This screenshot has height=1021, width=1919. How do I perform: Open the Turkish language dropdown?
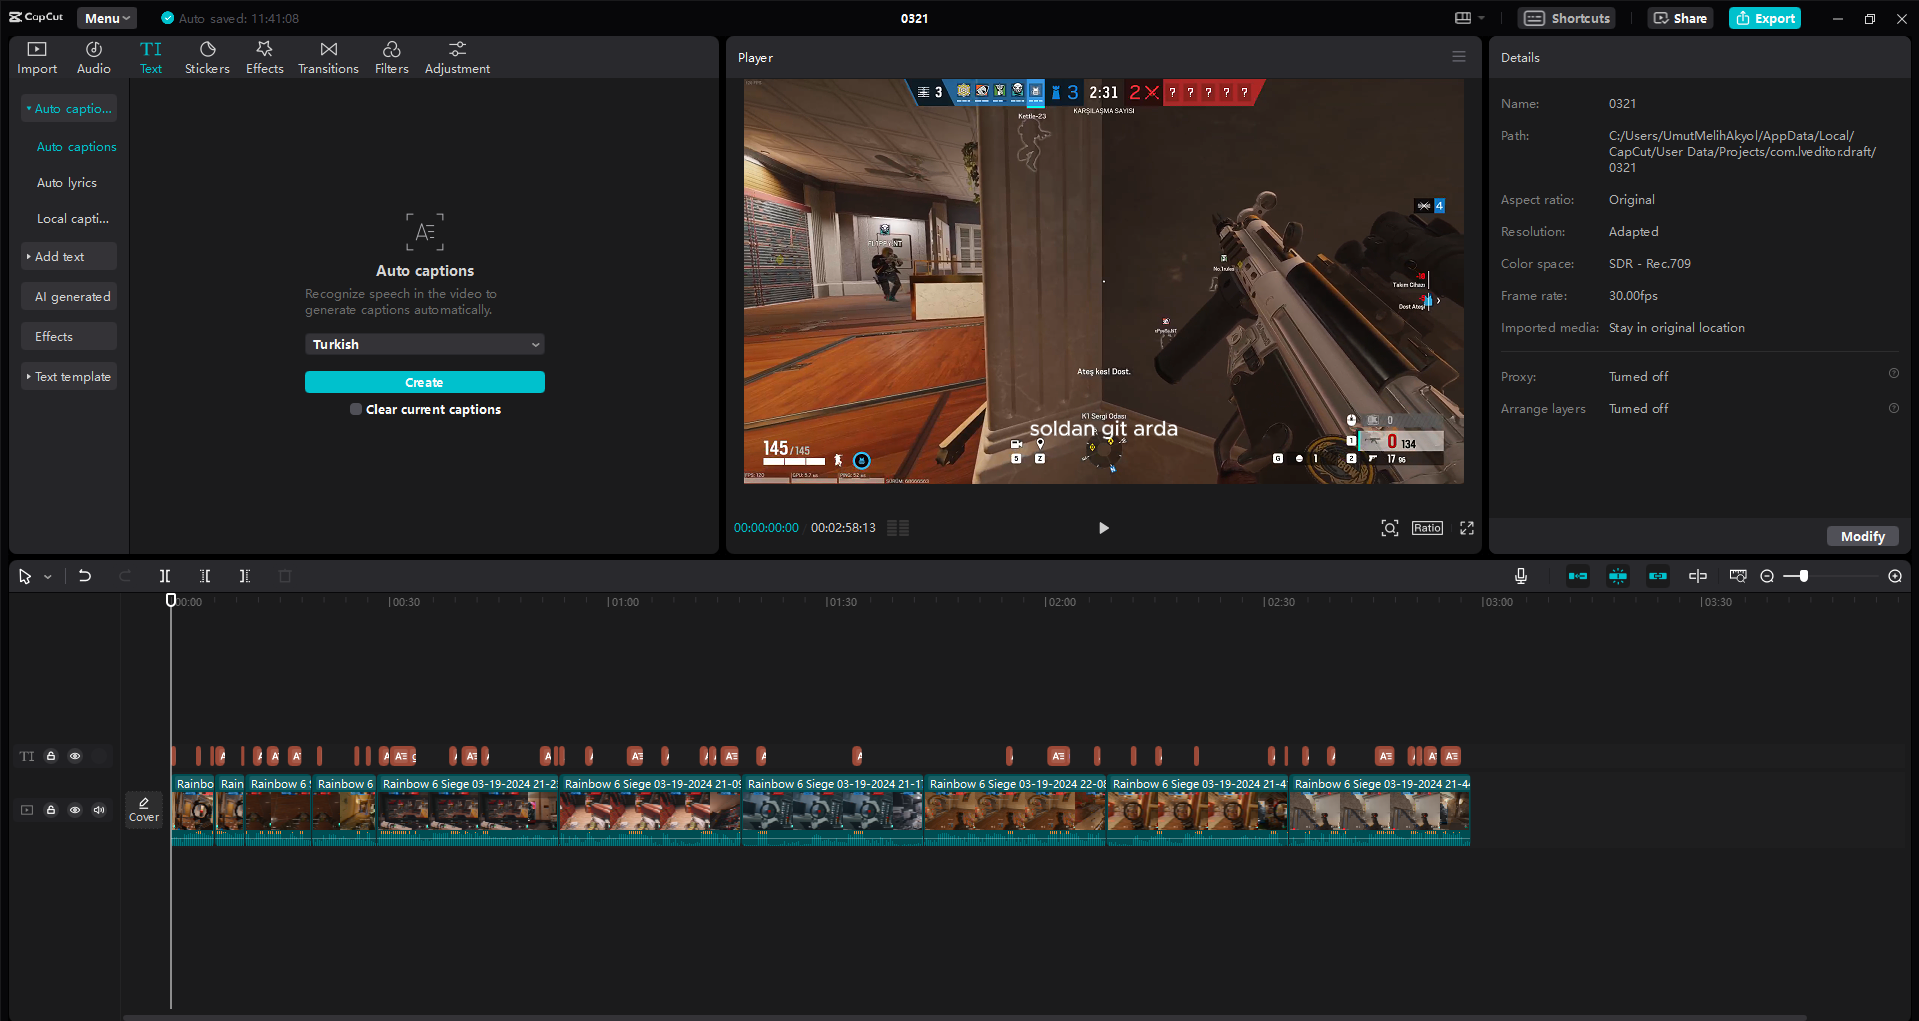coord(425,344)
